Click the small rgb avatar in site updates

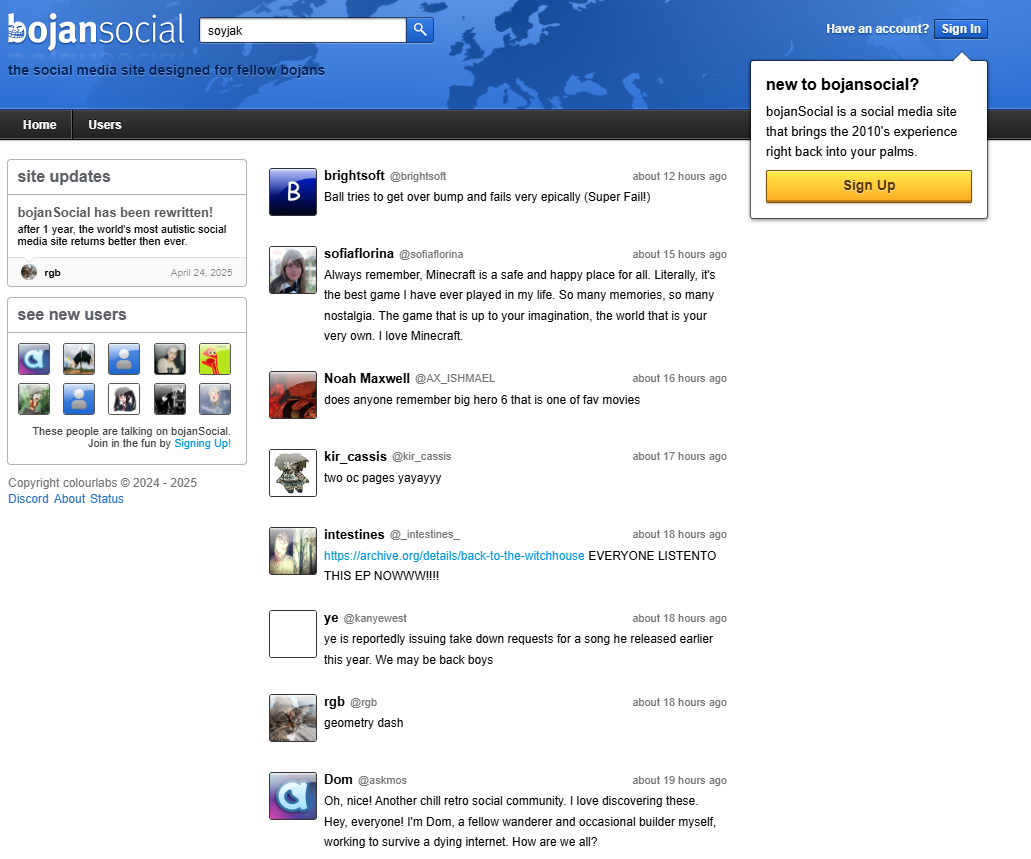29,272
